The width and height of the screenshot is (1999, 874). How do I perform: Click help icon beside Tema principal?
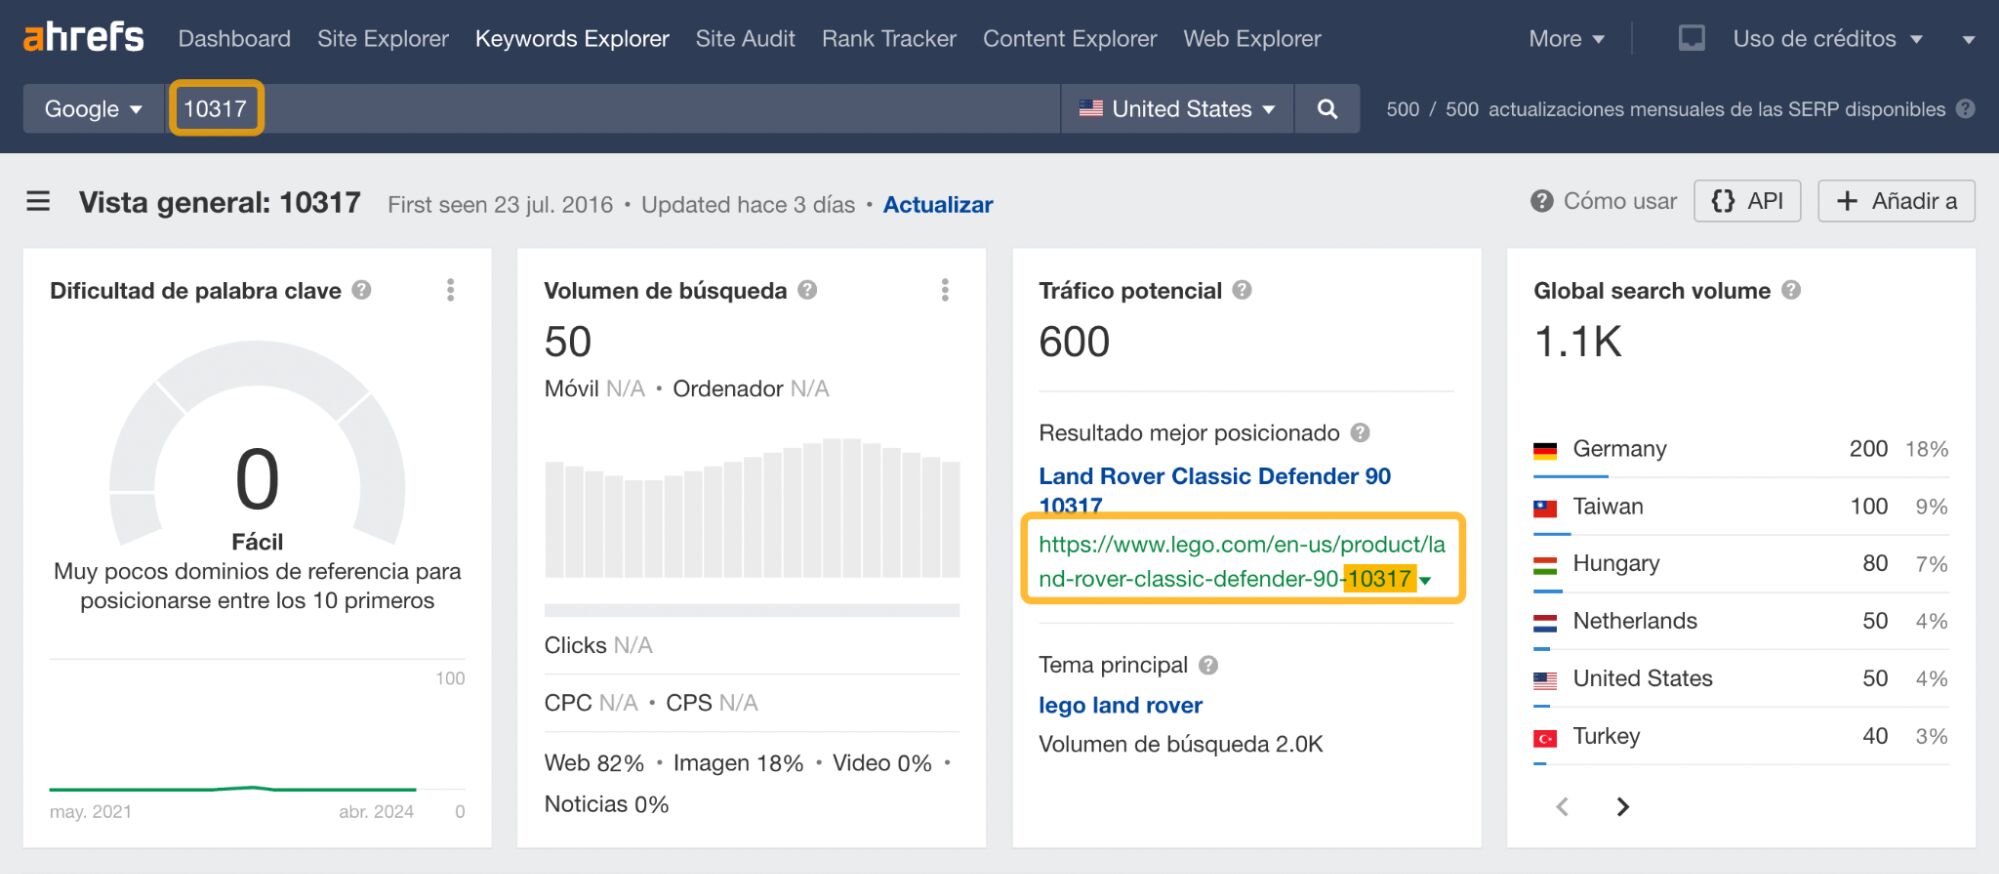pos(1208,665)
